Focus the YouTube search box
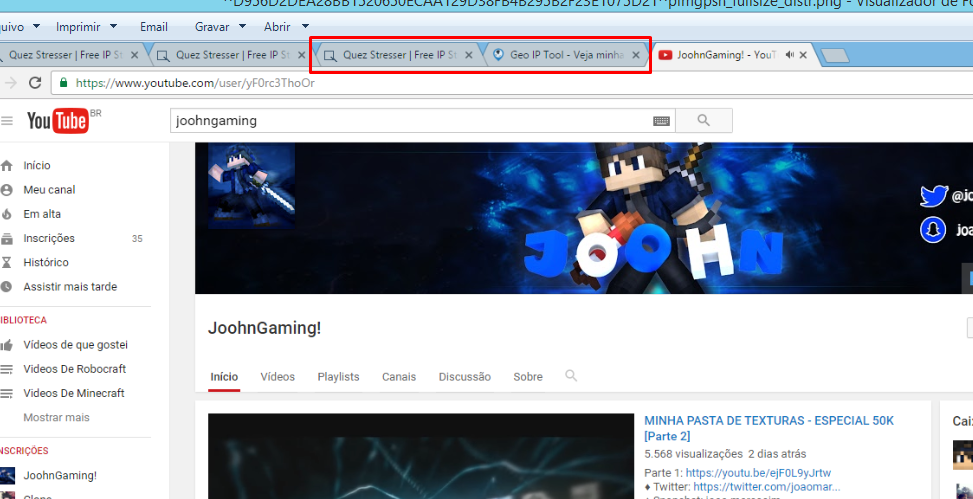Image resolution: width=973 pixels, height=499 pixels. [x=413, y=120]
